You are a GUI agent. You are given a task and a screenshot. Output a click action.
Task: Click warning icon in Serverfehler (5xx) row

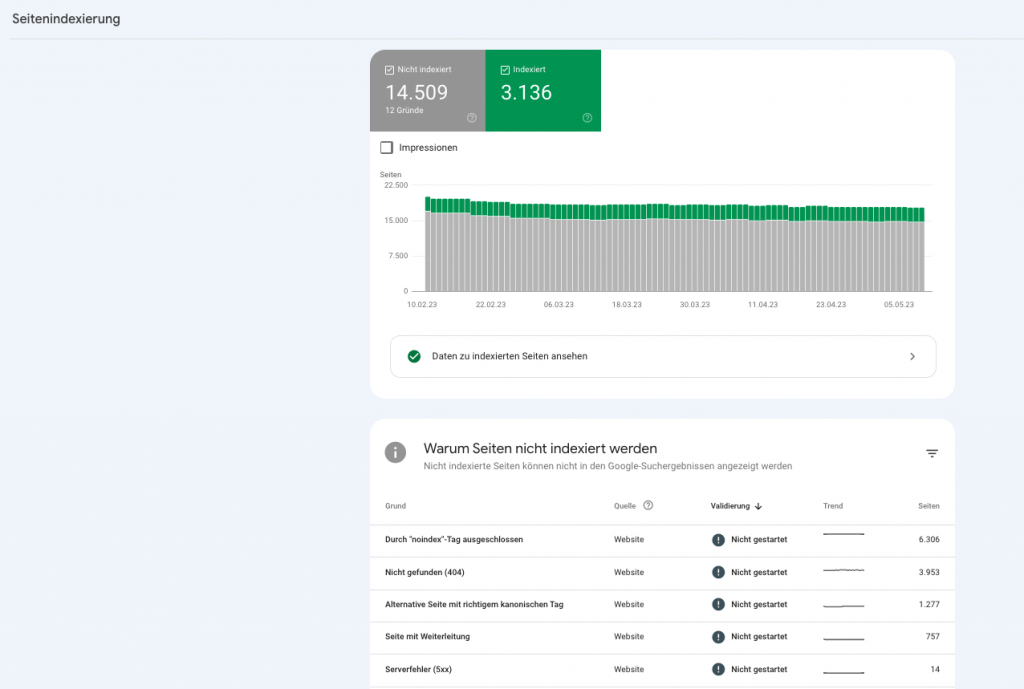tap(718, 669)
